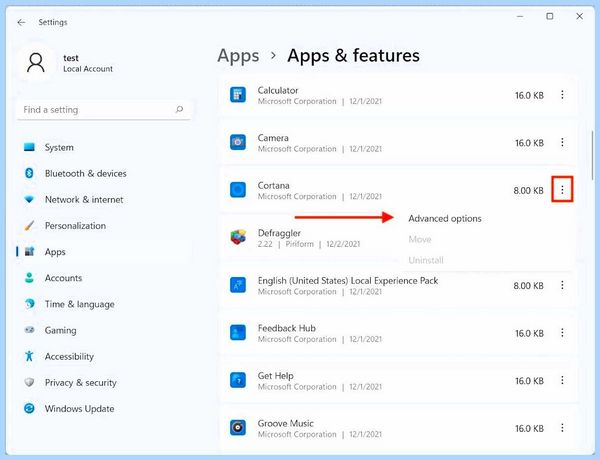Click the Groove Music app name

coord(285,423)
